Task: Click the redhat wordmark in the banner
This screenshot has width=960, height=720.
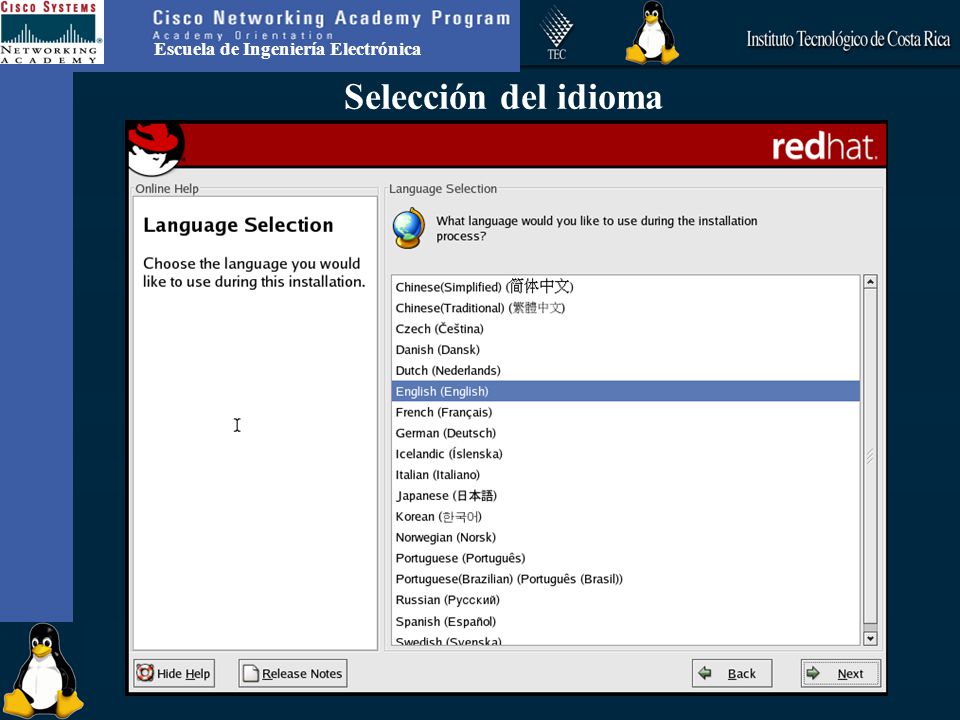Action: coord(824,147)
